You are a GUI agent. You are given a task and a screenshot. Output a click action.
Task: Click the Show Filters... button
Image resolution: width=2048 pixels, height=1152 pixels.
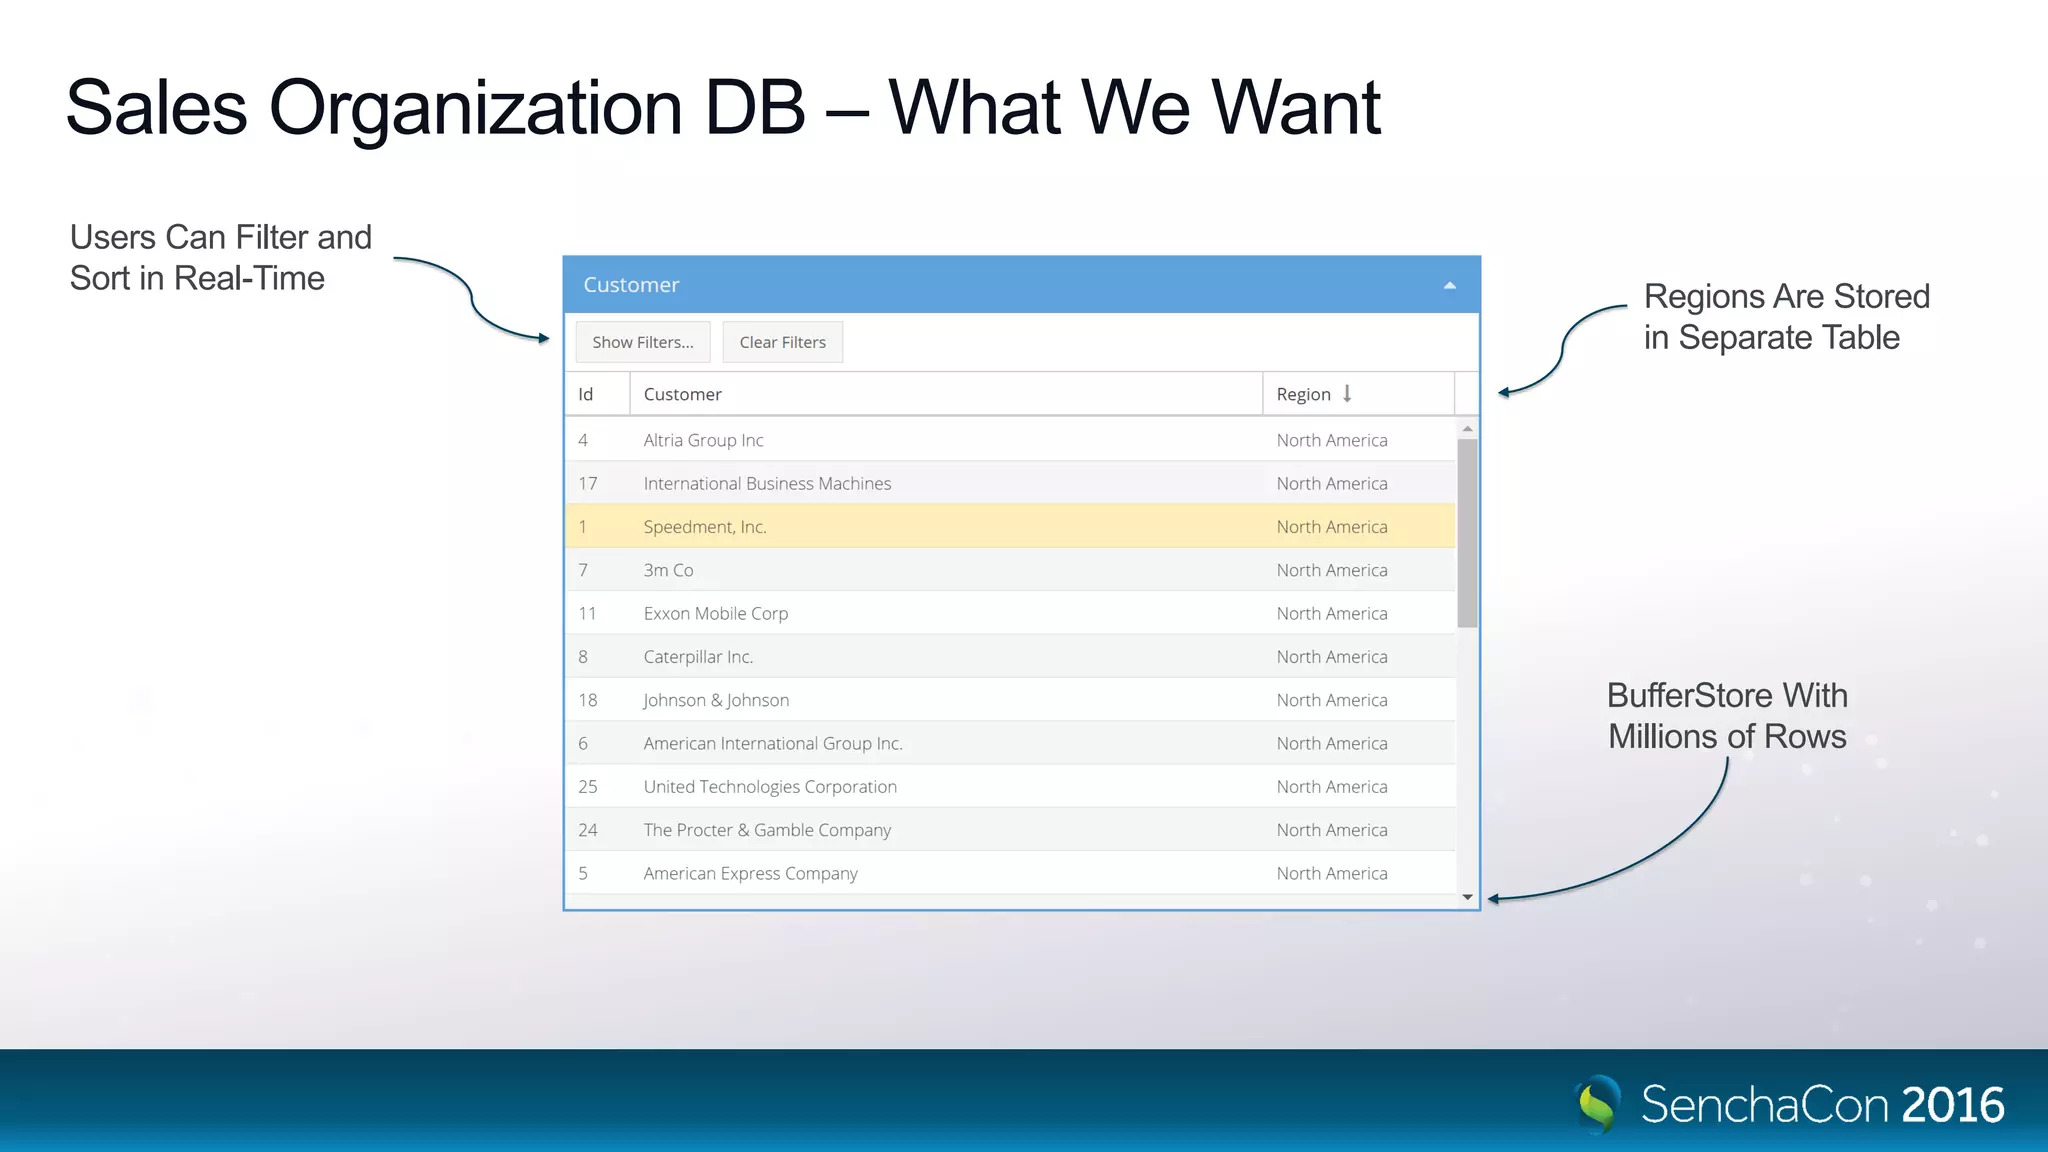tap(643, 342)
